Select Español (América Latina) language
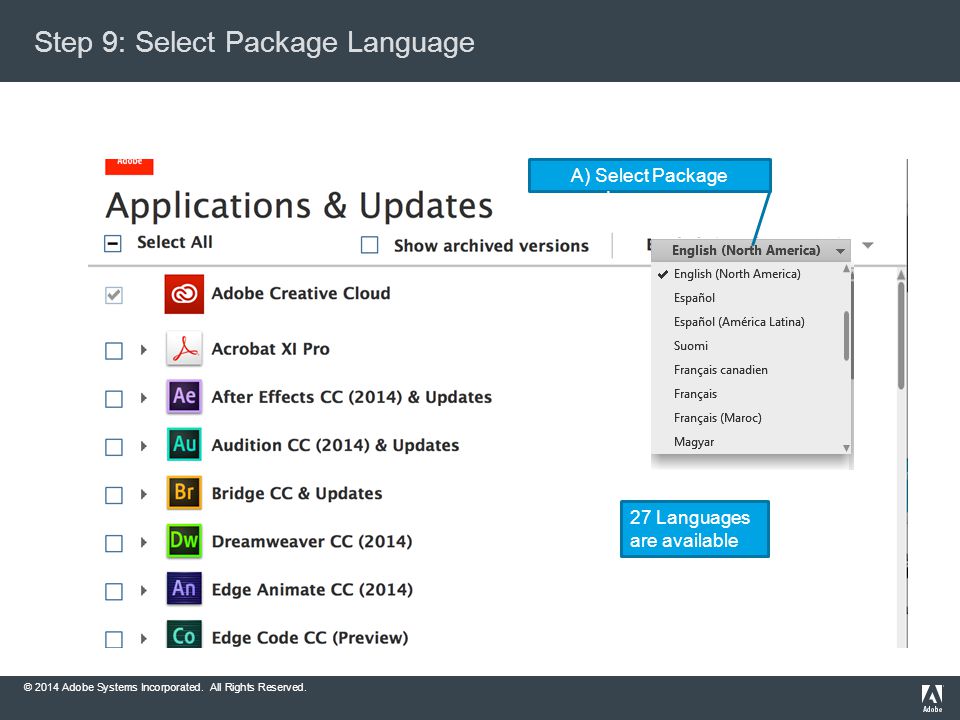 [x=739, y=321]
